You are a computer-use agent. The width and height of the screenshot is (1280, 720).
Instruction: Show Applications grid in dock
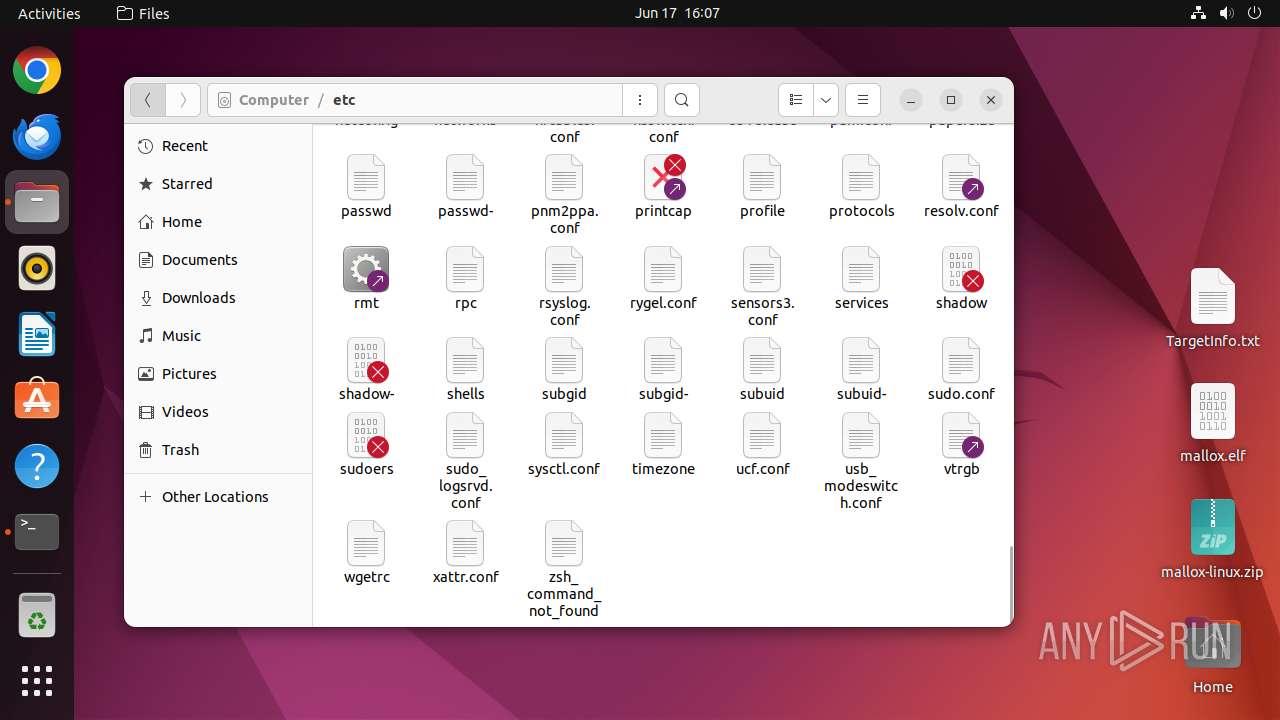coord(37,681)
